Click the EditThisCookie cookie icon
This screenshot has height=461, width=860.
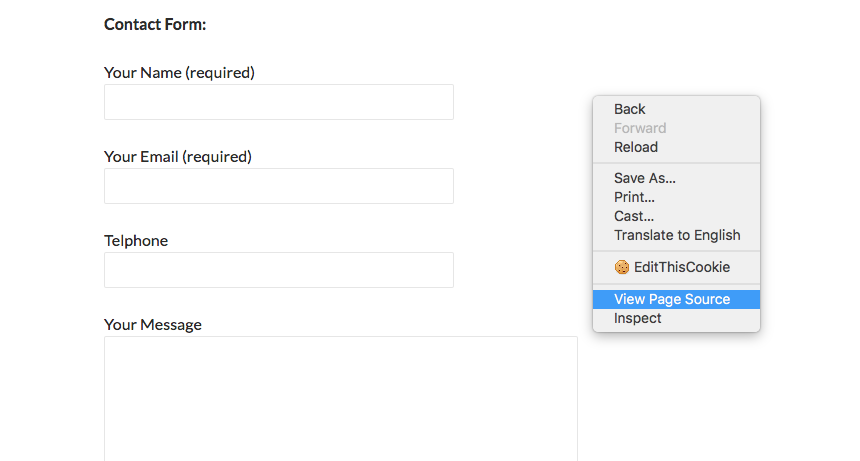click(x=621, y=267)
